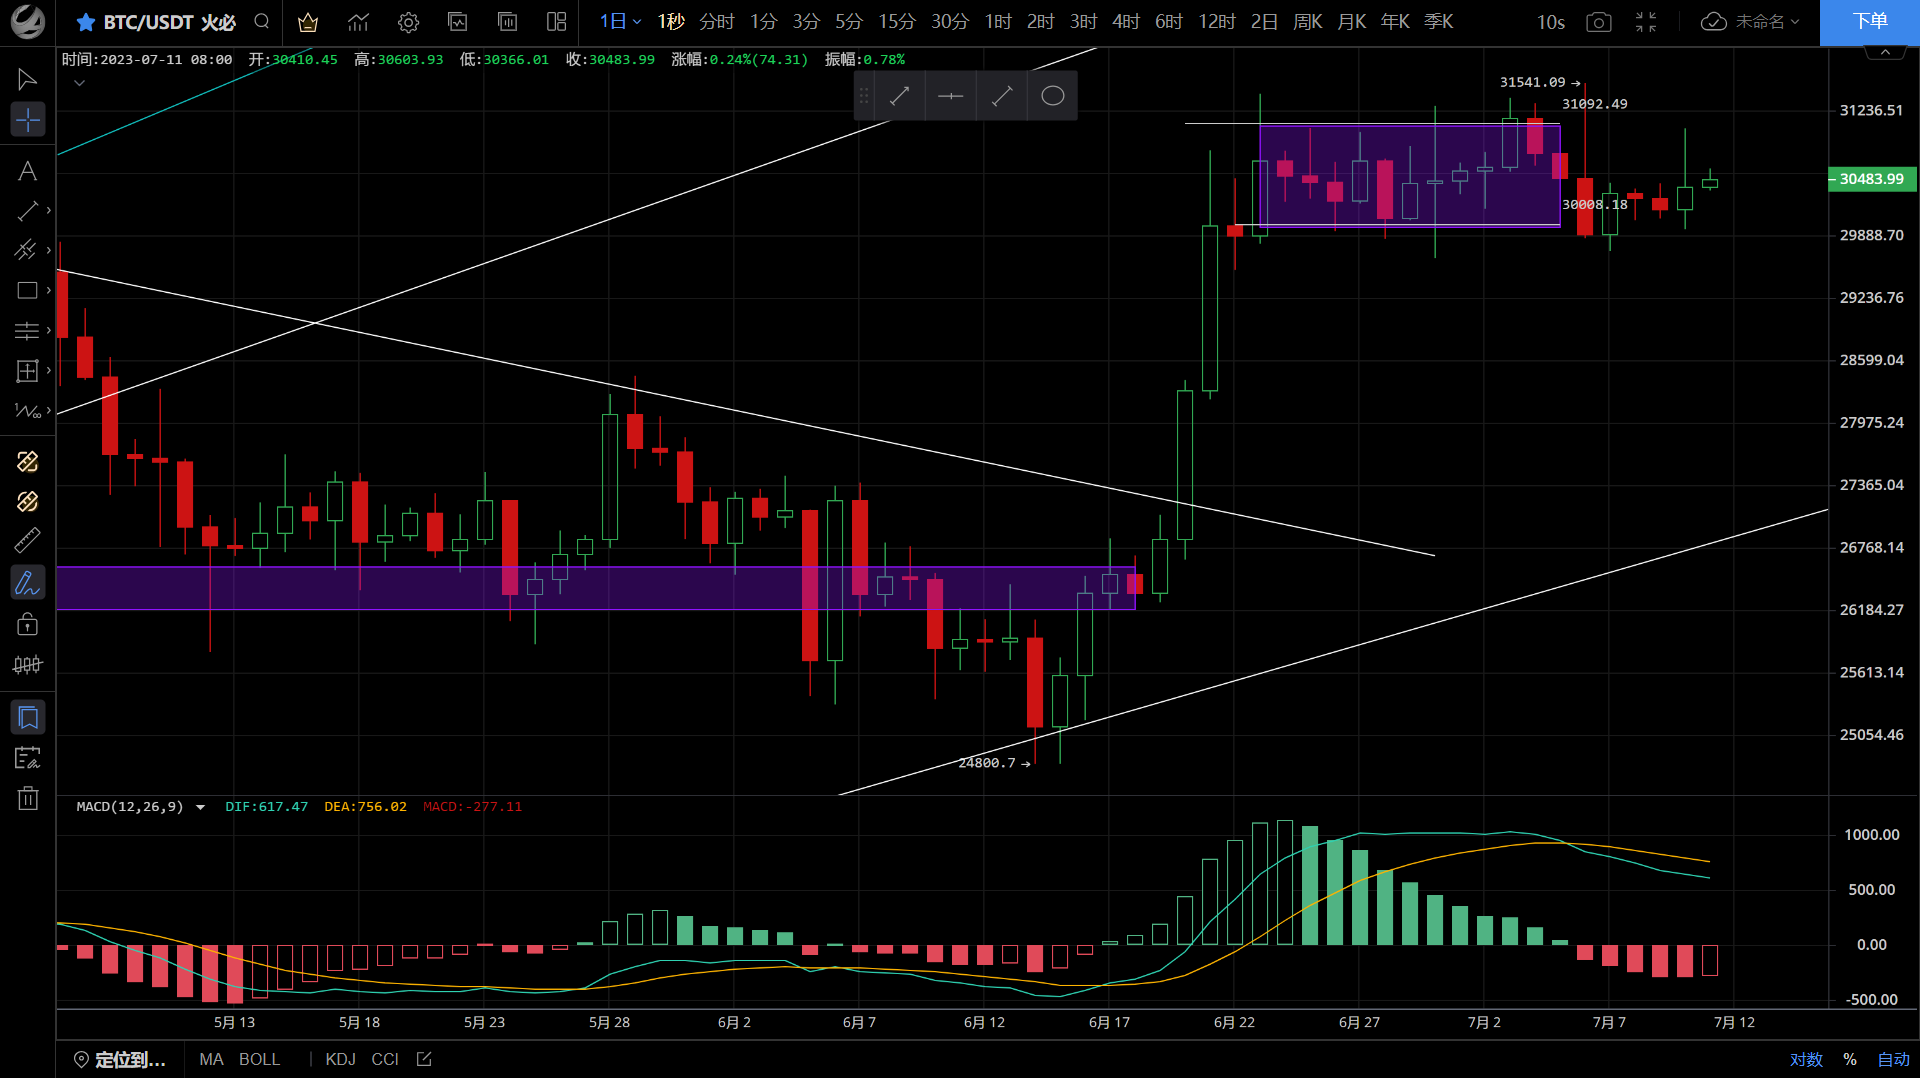Switch to 周K timeframe
Screen dimensions: 1920x1078
pos(1308,22)
